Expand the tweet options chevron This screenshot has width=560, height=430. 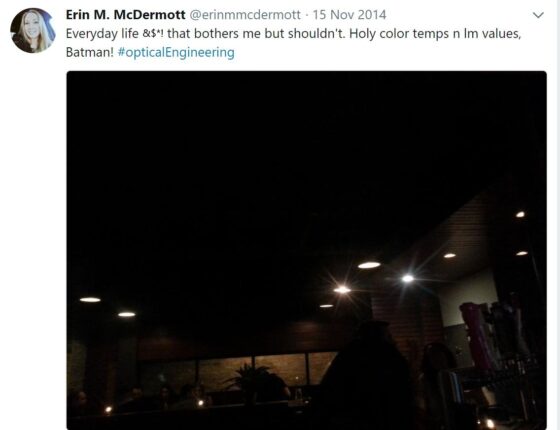(x=538, y=15)
